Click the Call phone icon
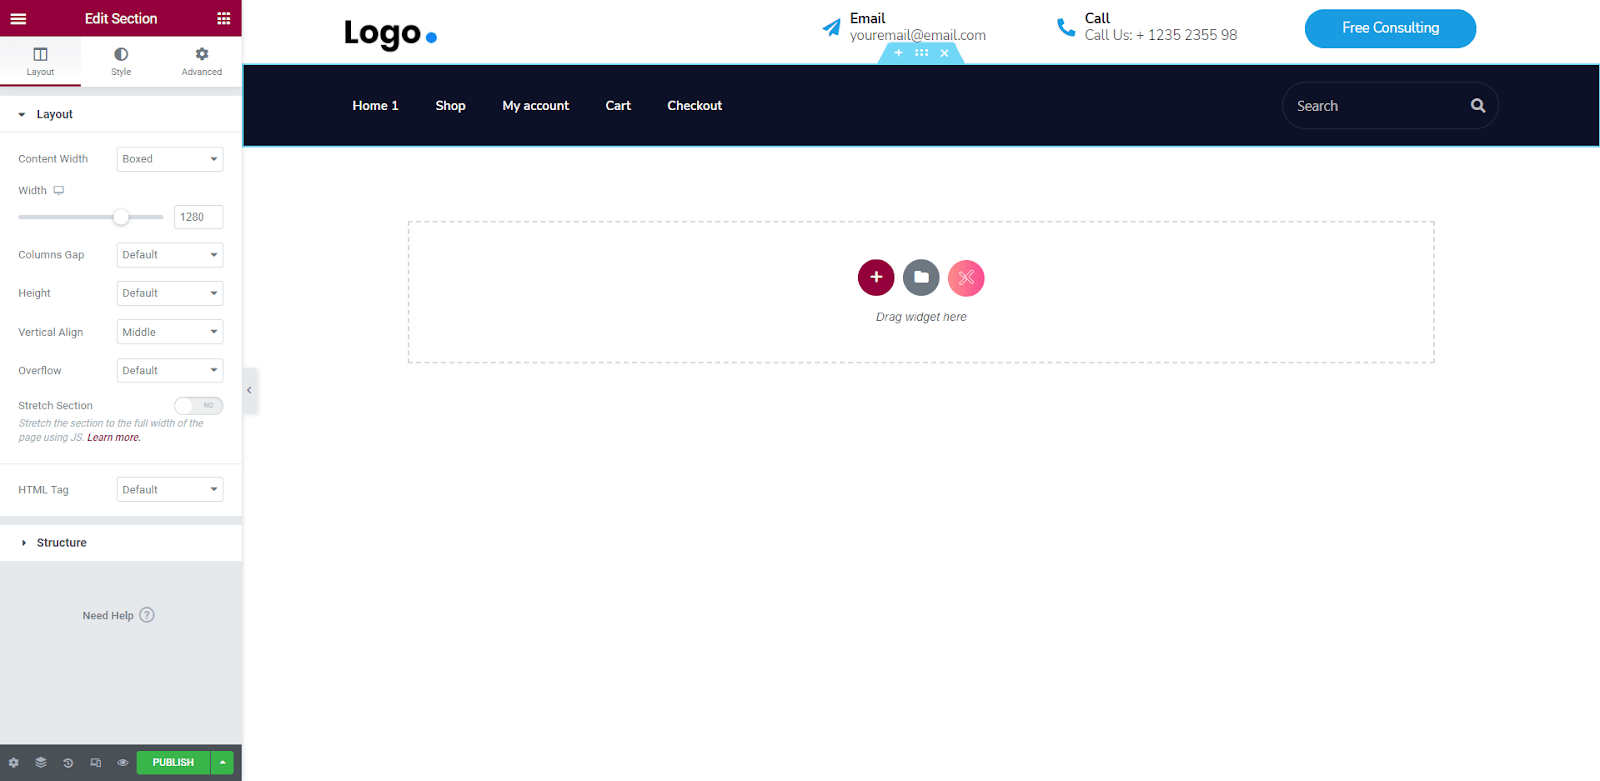1600x781 pixels. [x=1066, y=27]
